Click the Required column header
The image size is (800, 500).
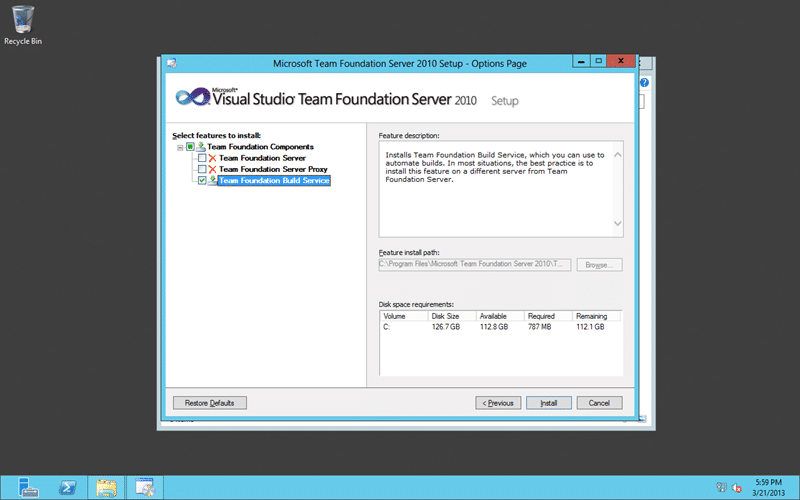click(x=548, y=316)
